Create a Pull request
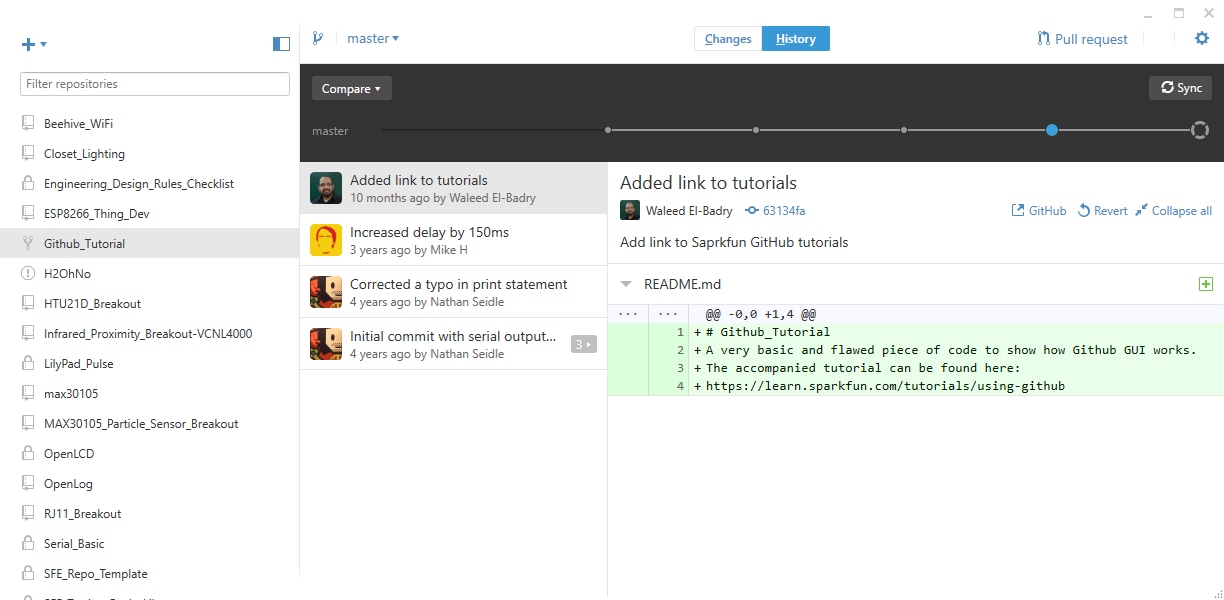Viewport: 1224px width, 600px height. click(1083, 39)
